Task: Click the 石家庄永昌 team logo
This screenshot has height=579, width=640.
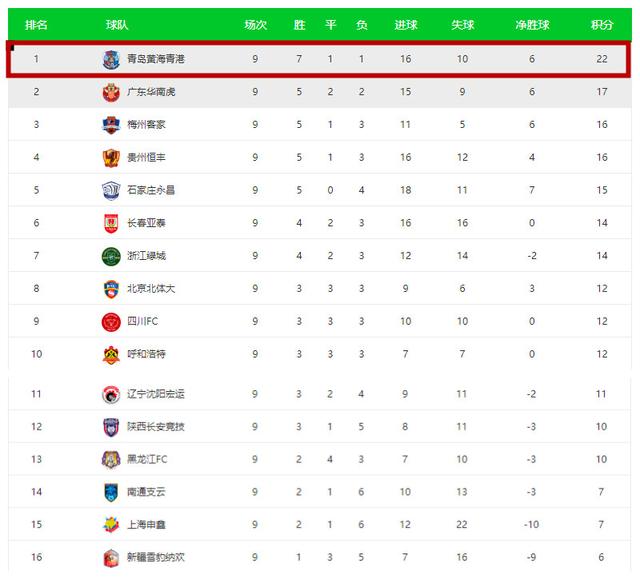Action: (x=110, y=191)
